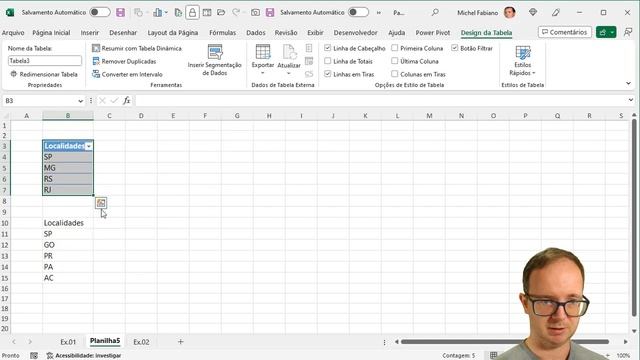Collapse the ribbon using chevron
The image size is (640, 360).
pyautogui.click(x=628, y=83)
